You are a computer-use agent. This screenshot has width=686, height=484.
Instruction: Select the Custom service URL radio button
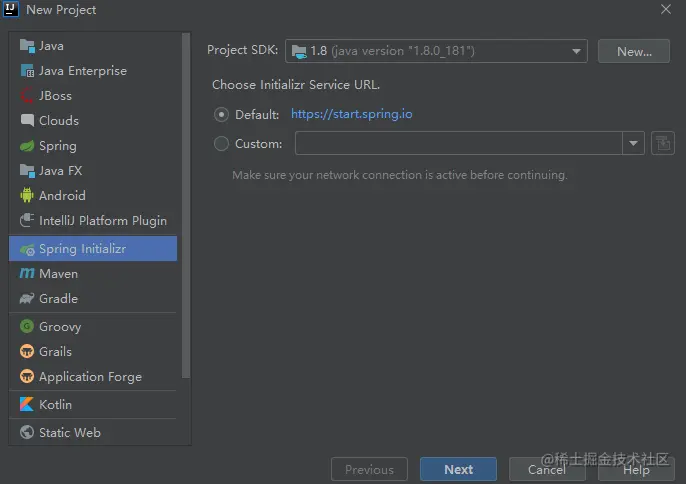(x=221, y=144)
